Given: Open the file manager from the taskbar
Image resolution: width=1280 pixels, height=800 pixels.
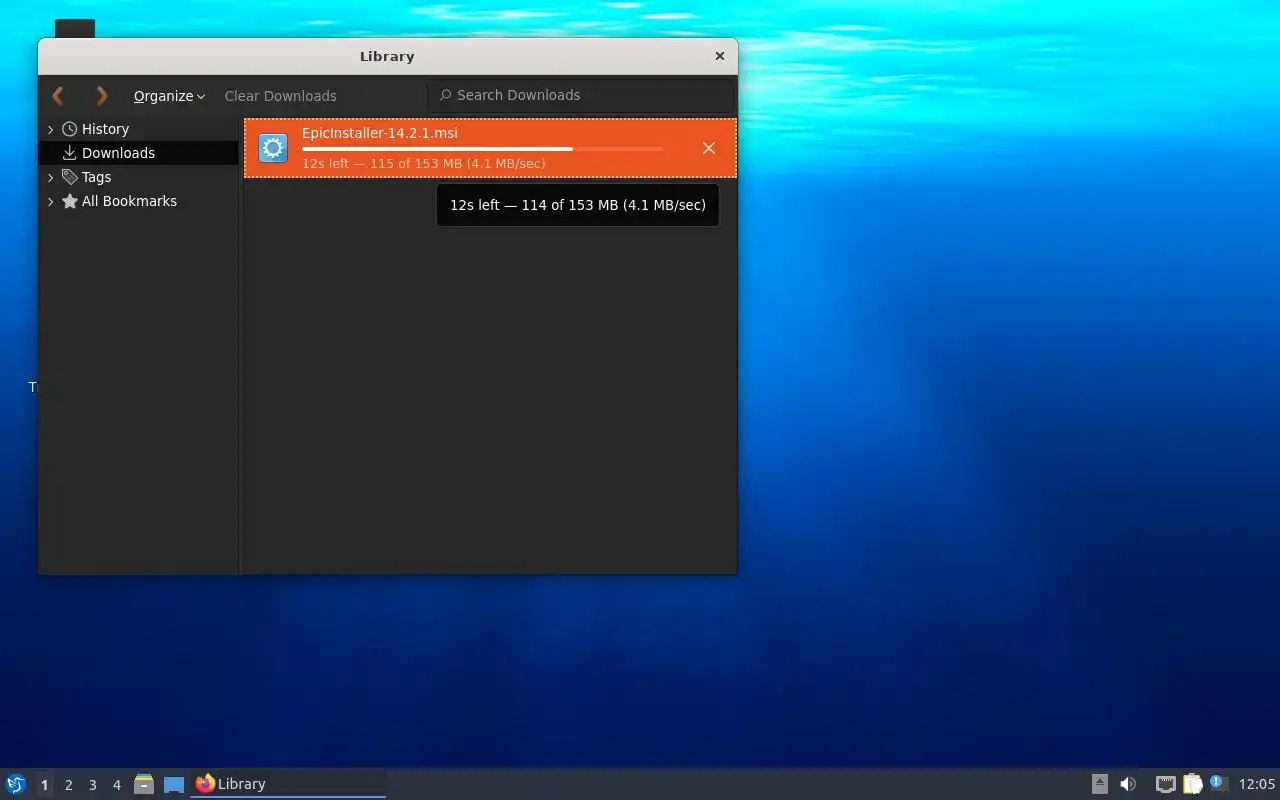Looking at the screenshot, I should coord(144,784).
